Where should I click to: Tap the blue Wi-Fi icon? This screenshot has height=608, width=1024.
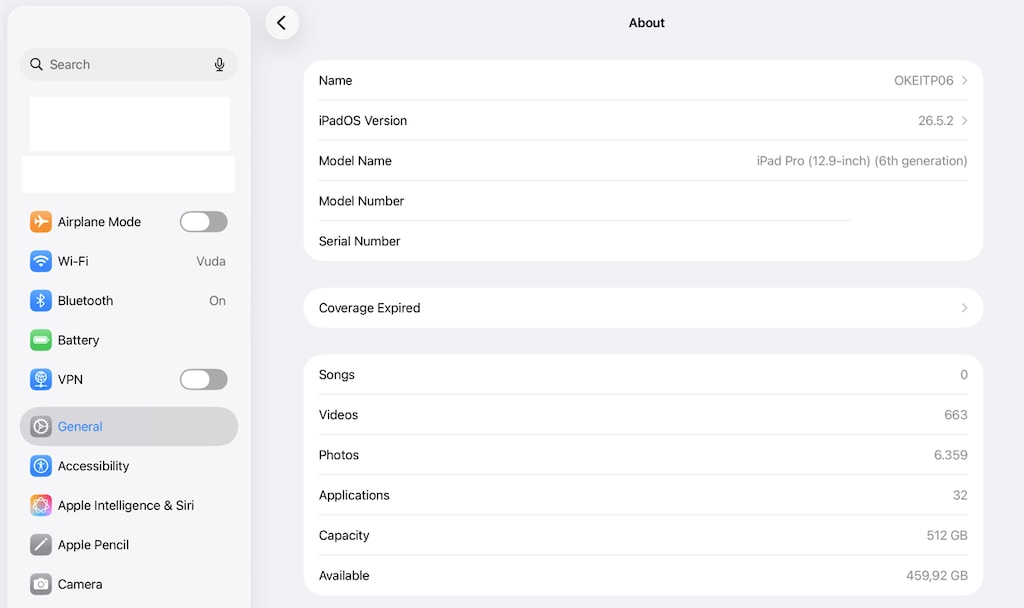(x=40, y=261)
